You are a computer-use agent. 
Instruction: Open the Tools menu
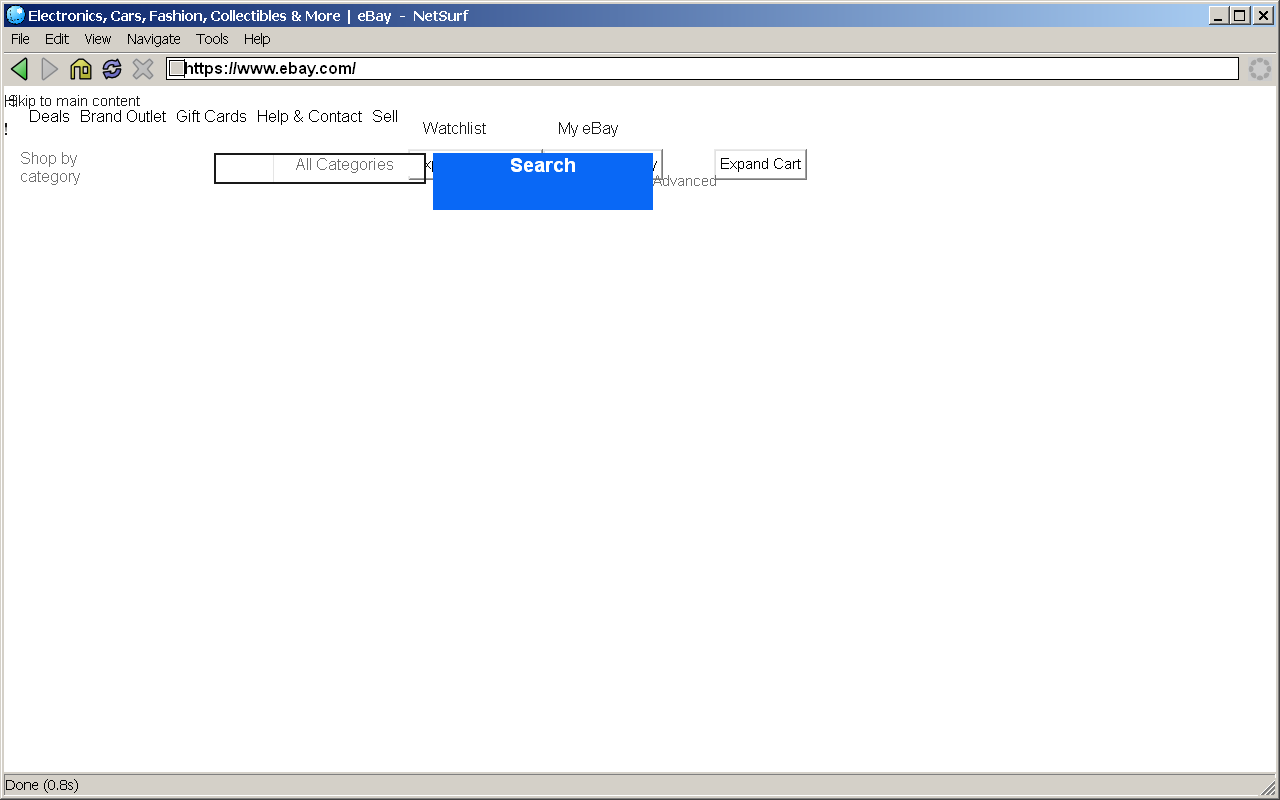(x=212, y=39)
